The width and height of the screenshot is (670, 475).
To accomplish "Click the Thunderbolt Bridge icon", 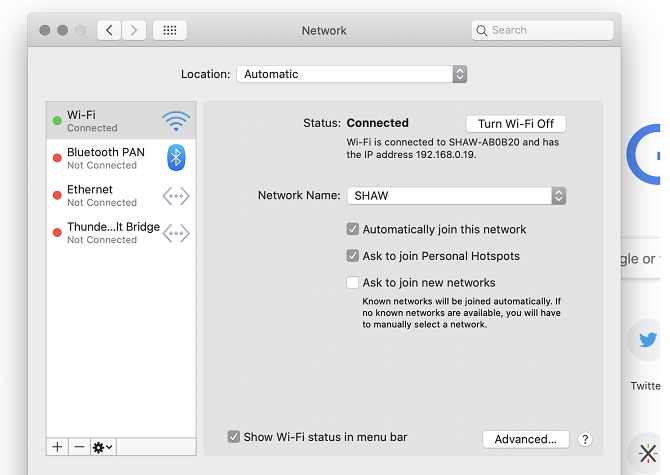I will 176,233.
